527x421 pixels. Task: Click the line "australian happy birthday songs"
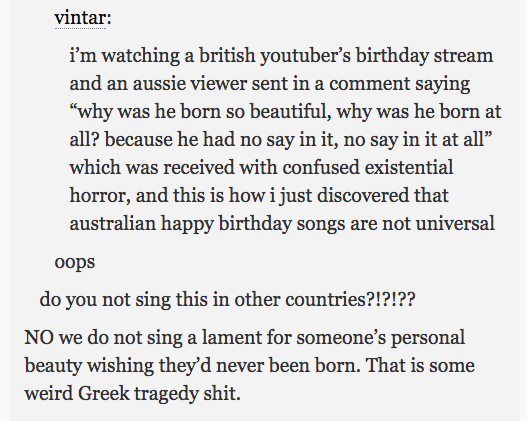click(282, 224)
